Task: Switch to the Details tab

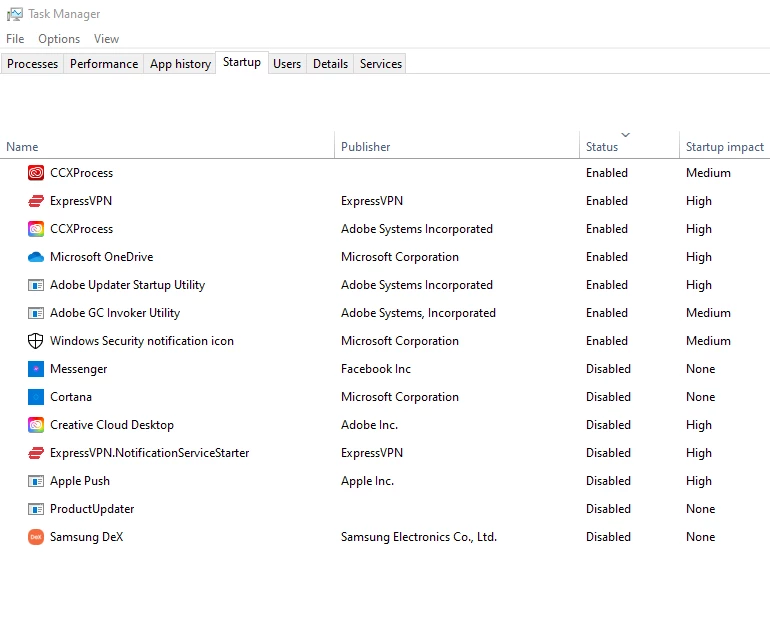Action: pyautogui.click(x=330, y=64)
